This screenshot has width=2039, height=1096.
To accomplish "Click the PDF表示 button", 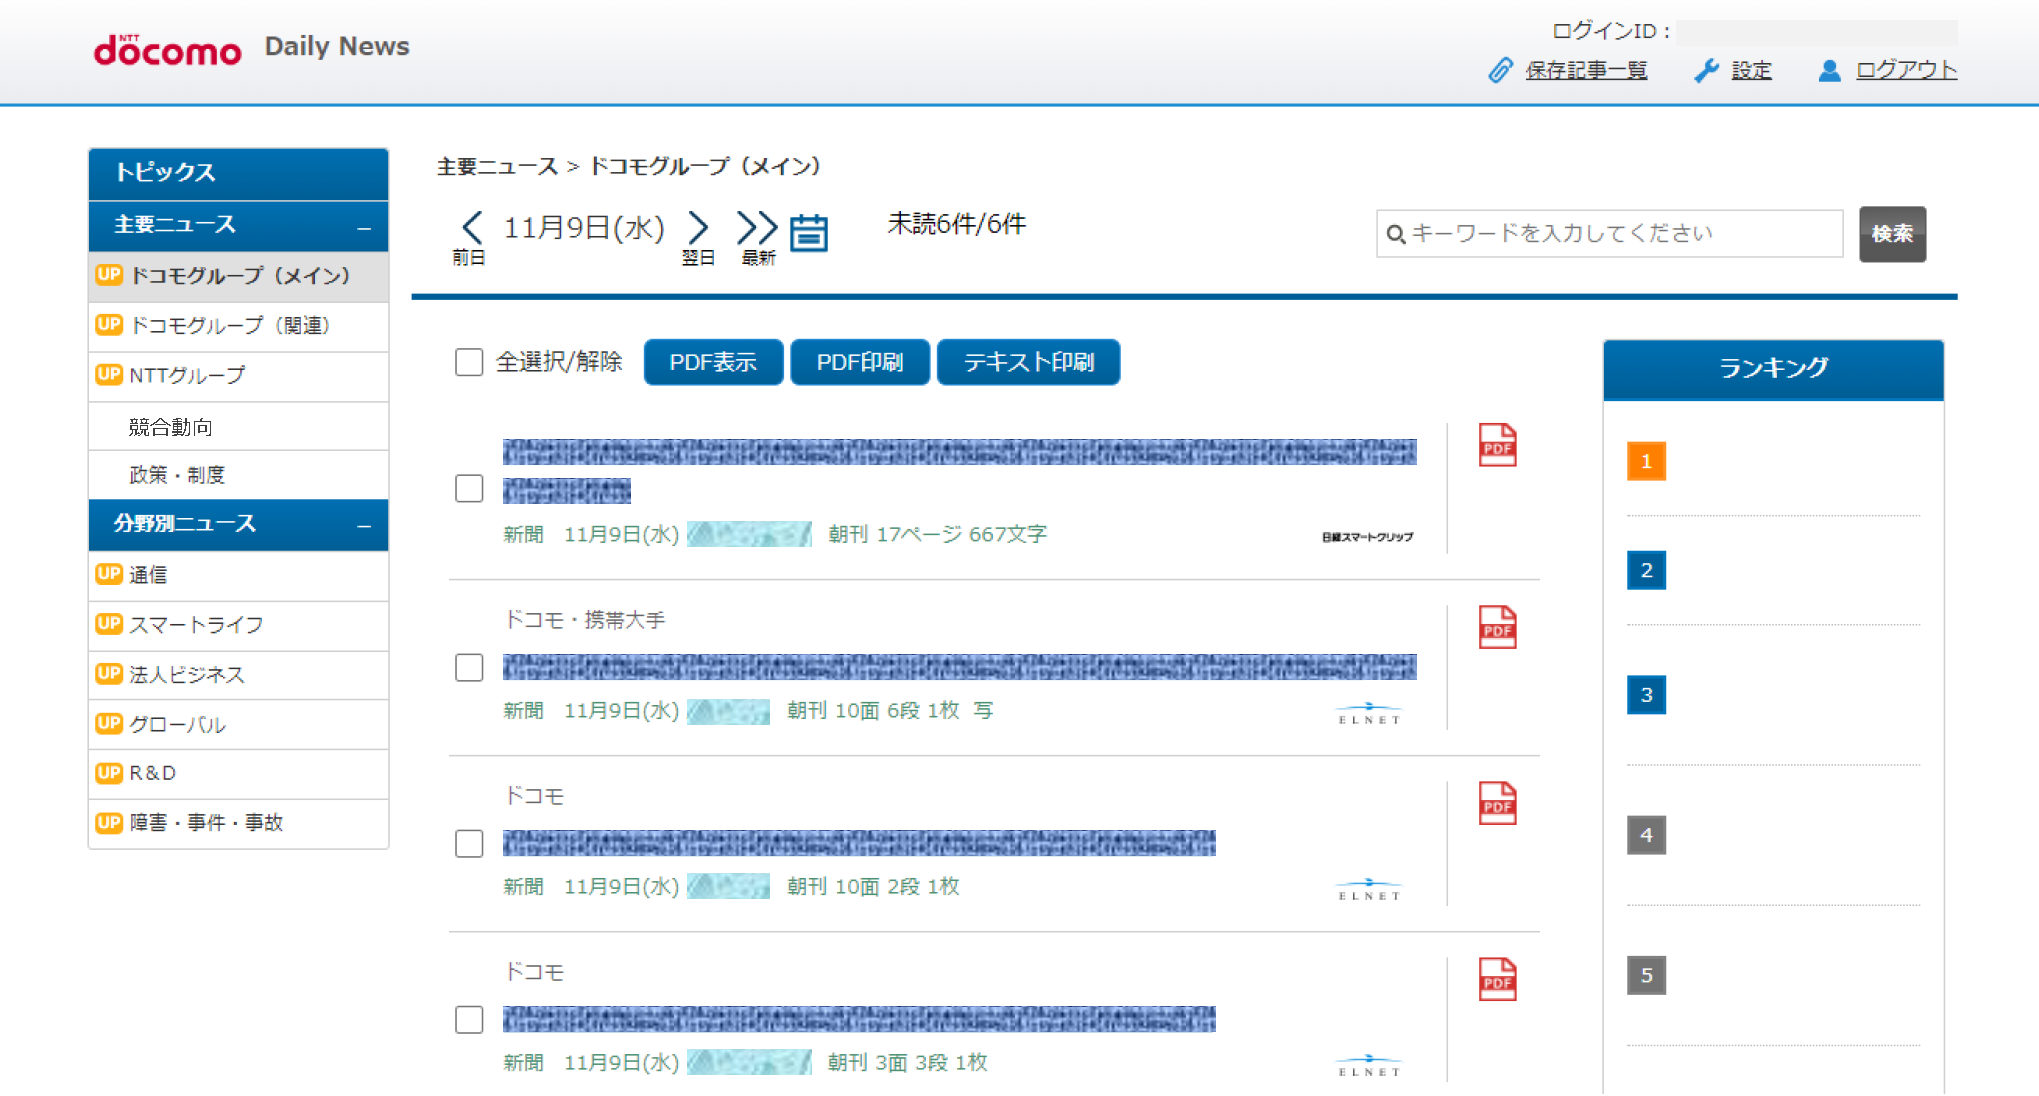I will (x=713, y=362).
